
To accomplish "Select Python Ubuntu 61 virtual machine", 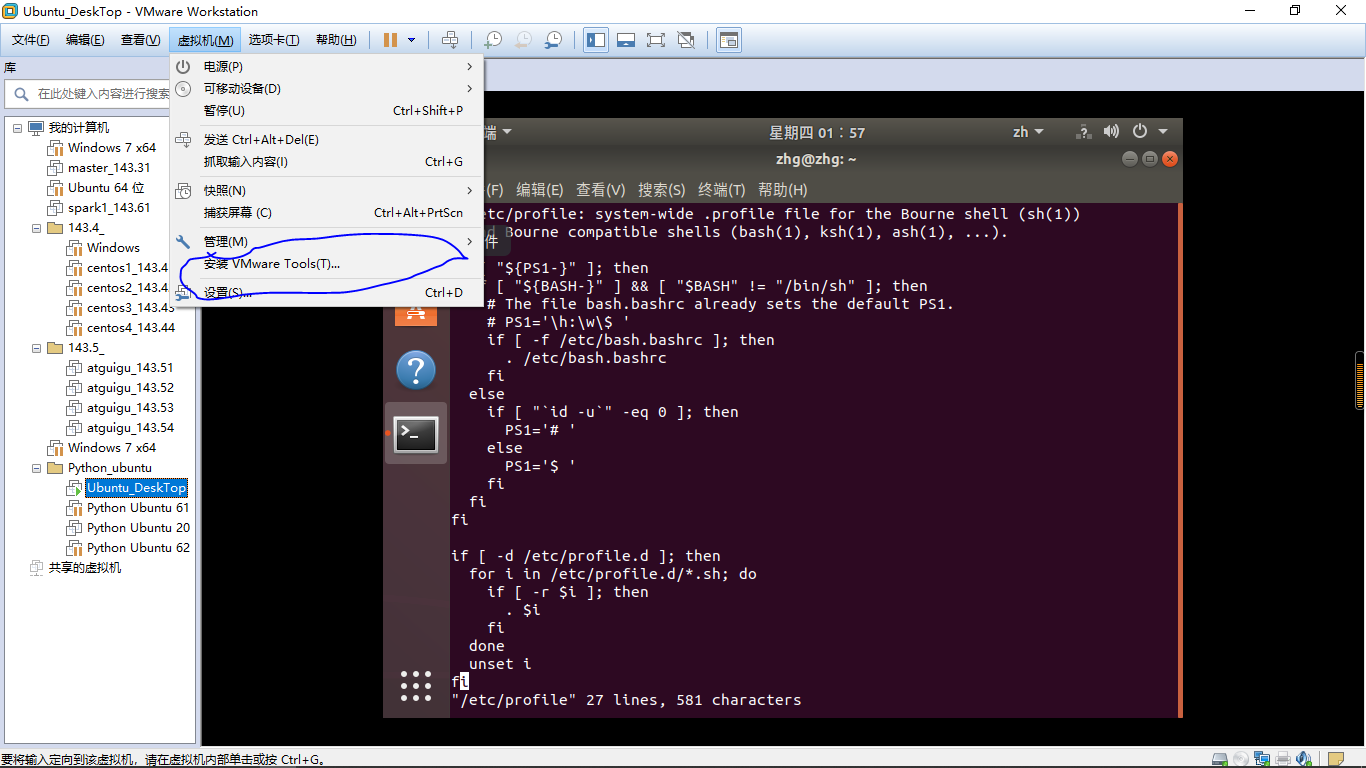I will click(138, 508).
